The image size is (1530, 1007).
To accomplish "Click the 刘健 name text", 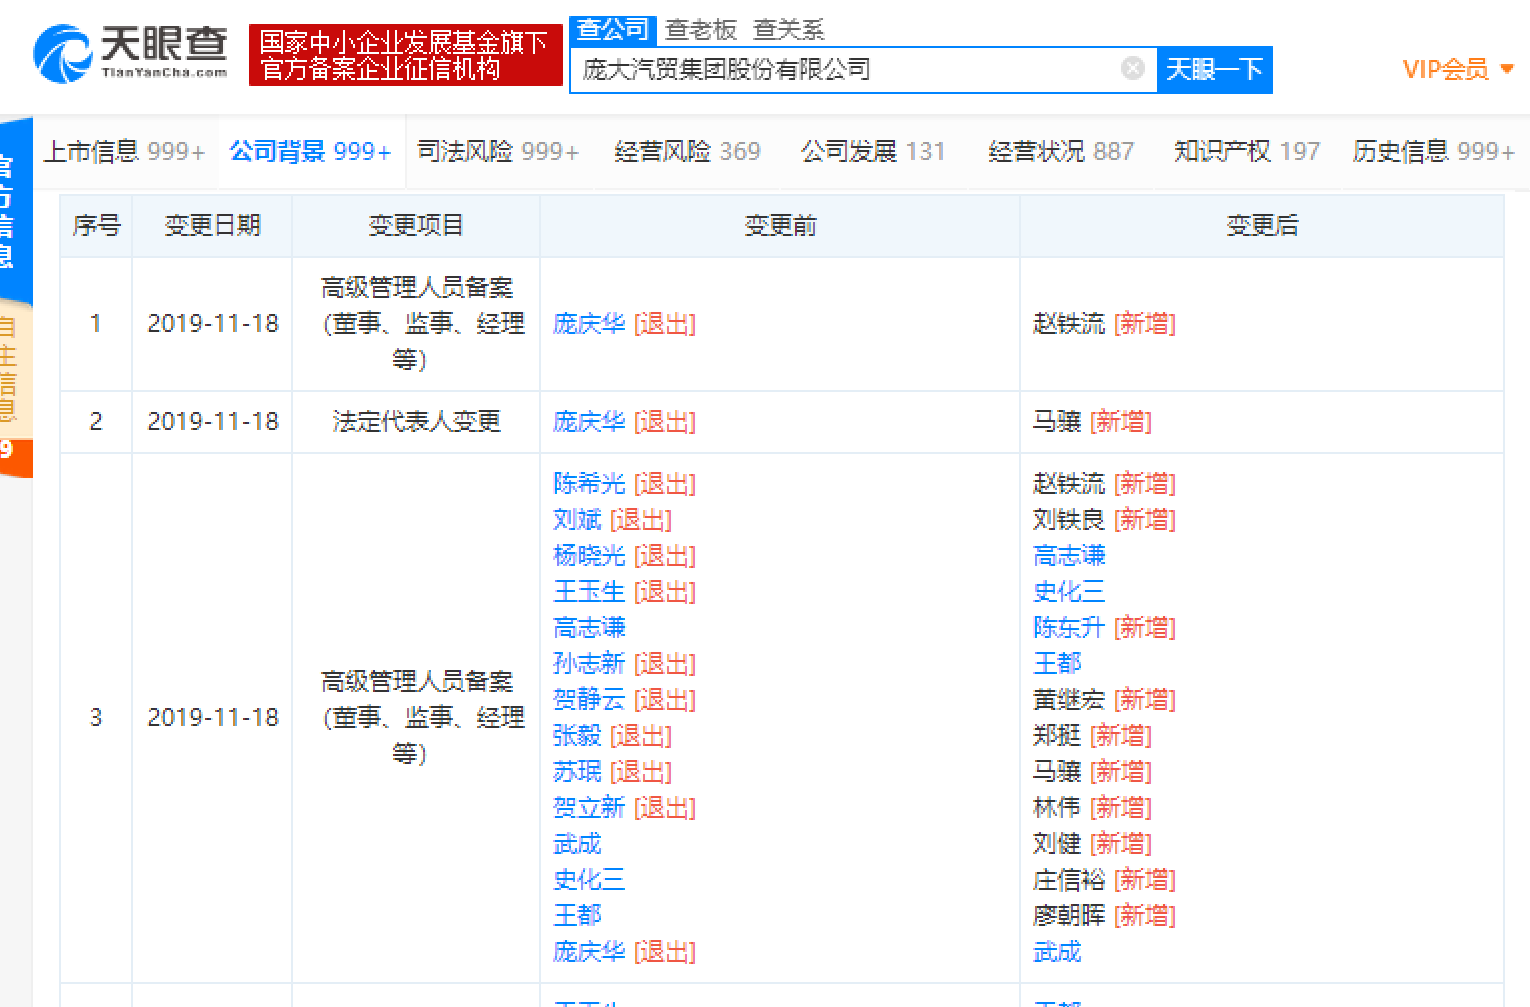I will click(1057, 844).
